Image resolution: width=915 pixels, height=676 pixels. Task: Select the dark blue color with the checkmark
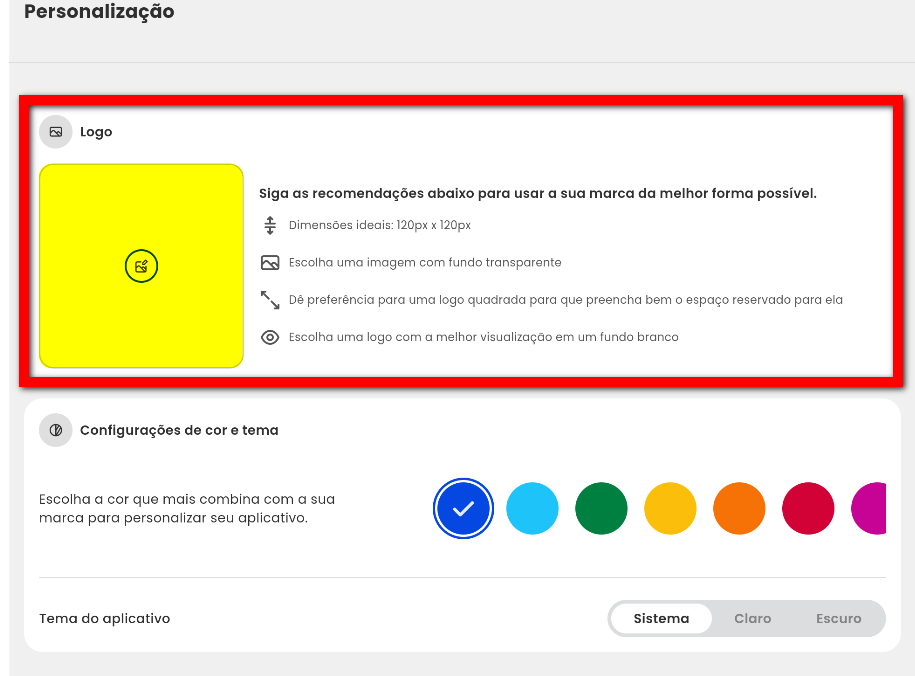pyautogui.click(x=463, y=508)
